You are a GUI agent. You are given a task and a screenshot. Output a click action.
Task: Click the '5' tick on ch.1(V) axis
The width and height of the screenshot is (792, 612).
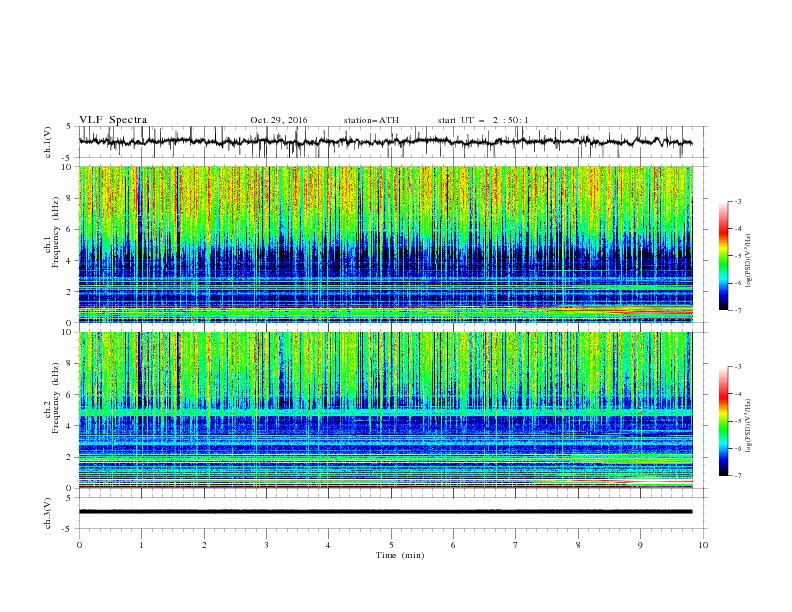69,127
